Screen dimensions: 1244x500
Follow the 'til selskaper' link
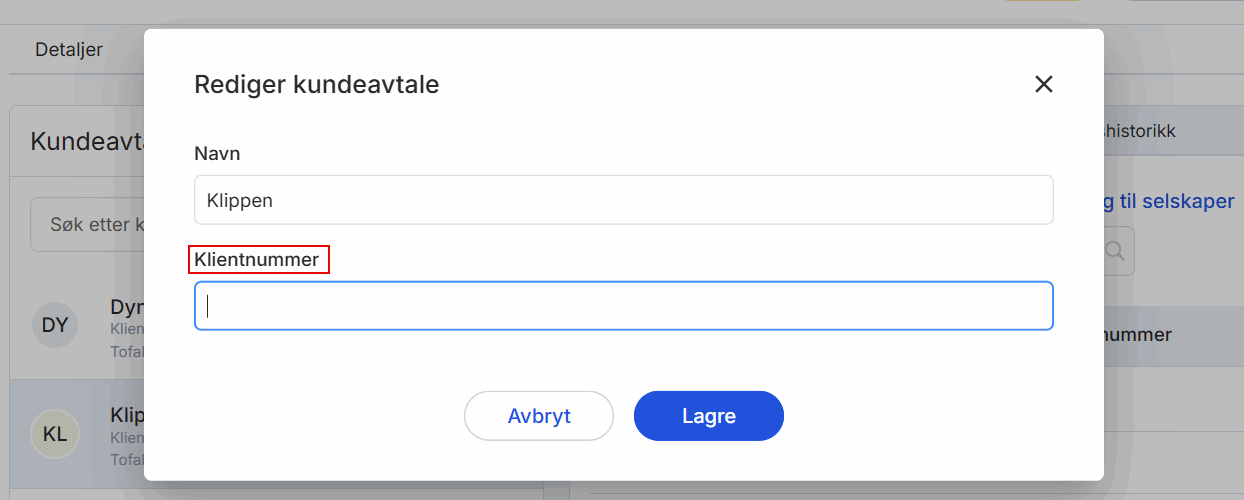tap(1172, 201)
